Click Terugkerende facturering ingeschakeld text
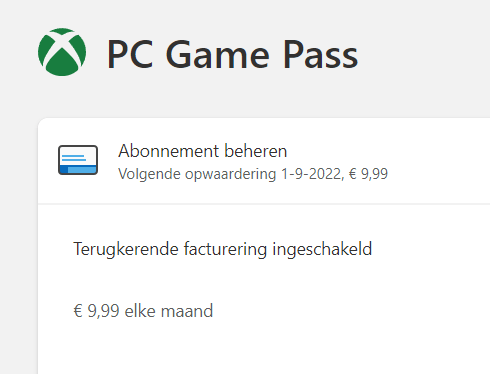Screen dimensions: 490x375 click(222, 249)
